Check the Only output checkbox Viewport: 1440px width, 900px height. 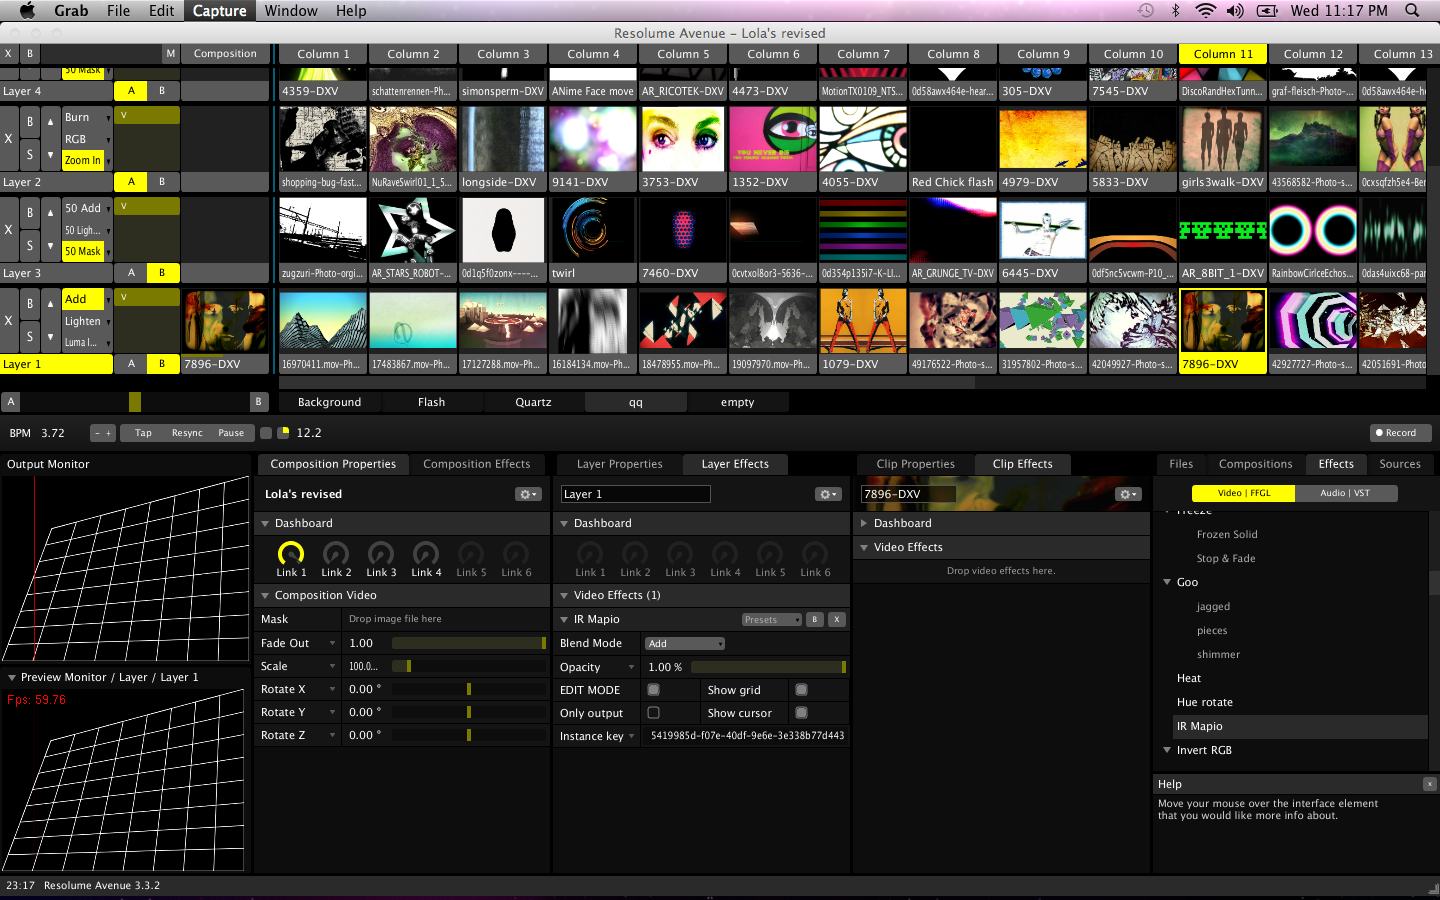pyautogui.click(x=653, y=713)
